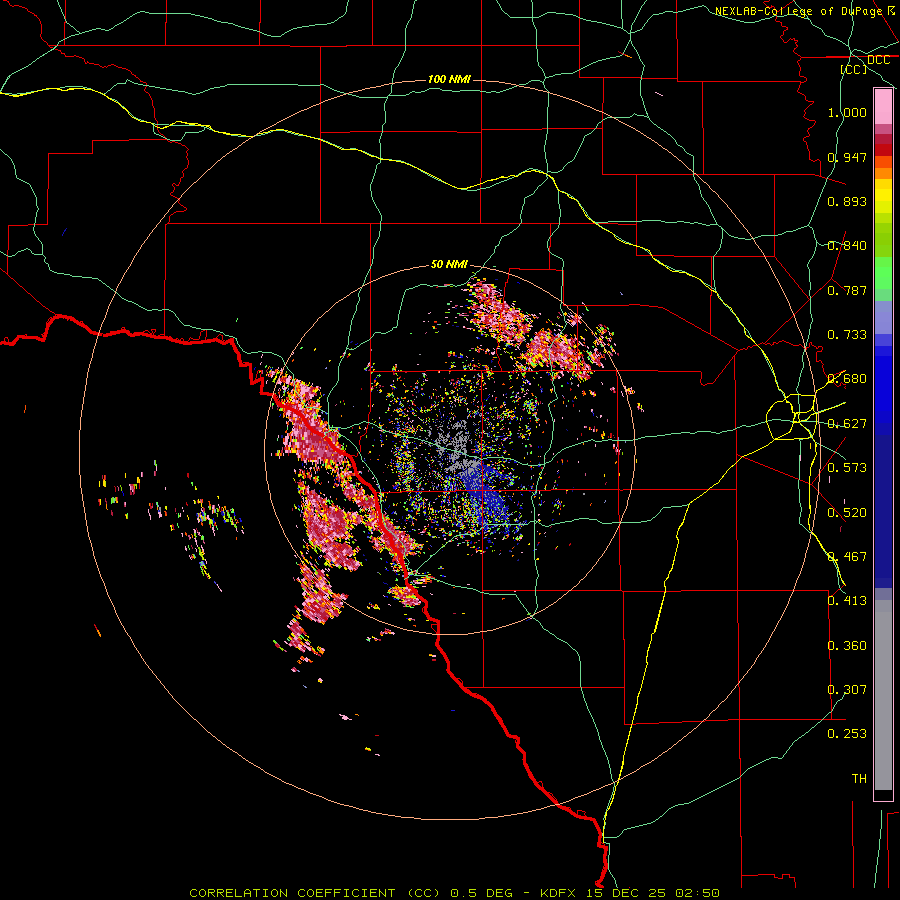The width and height of the screenshot is (900, 900).
Task: Select the 0.627 scale value
Action: [847, 424]
